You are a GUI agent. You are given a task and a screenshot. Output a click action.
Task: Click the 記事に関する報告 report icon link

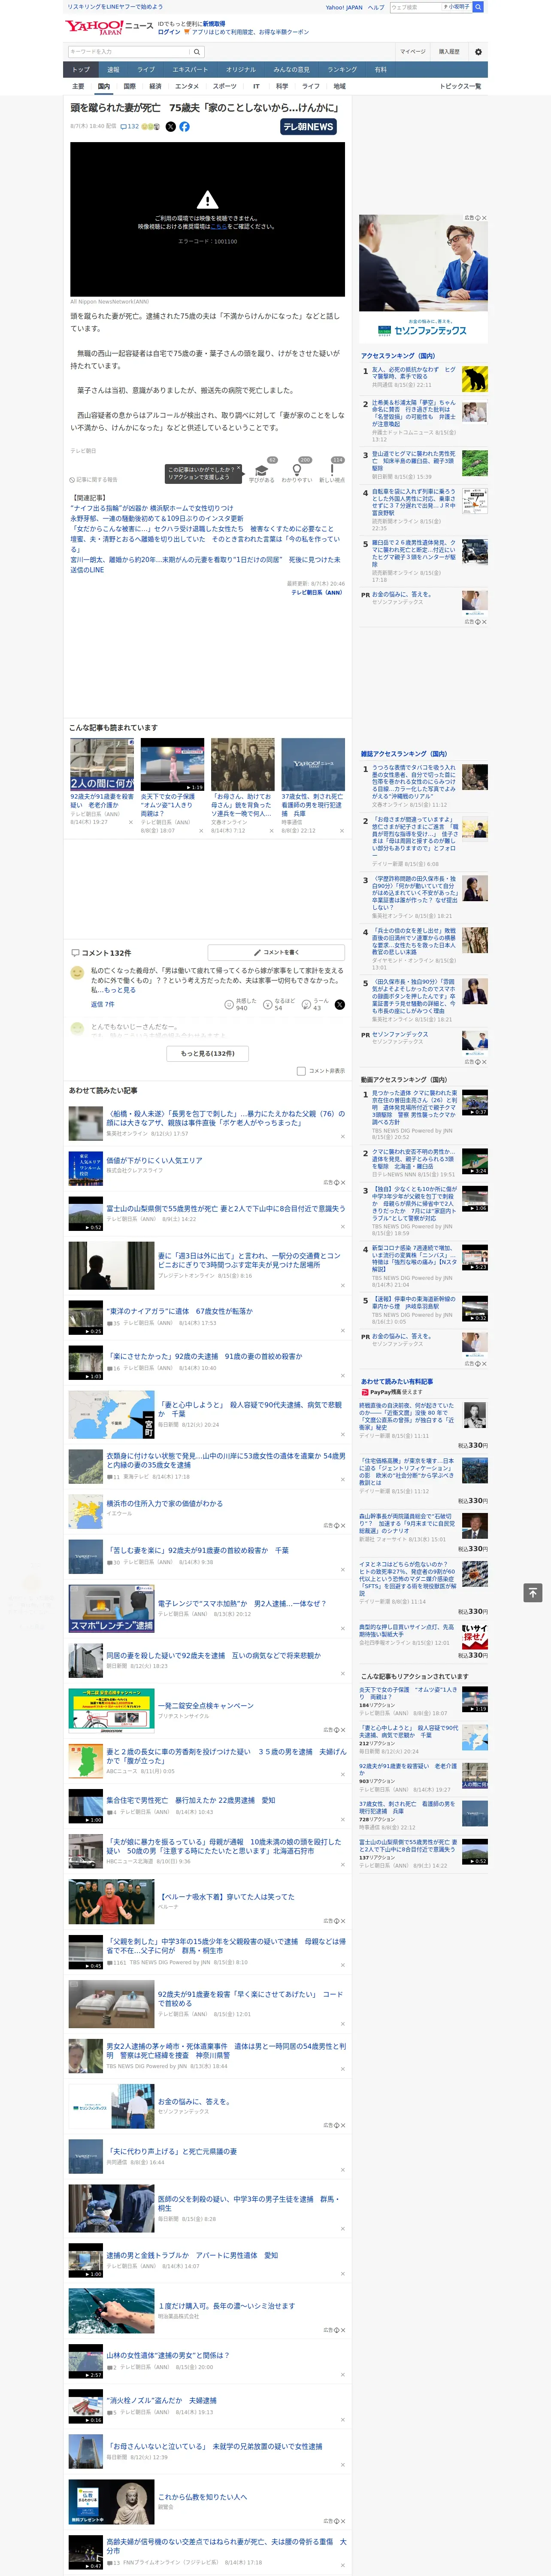coord(94,479)
